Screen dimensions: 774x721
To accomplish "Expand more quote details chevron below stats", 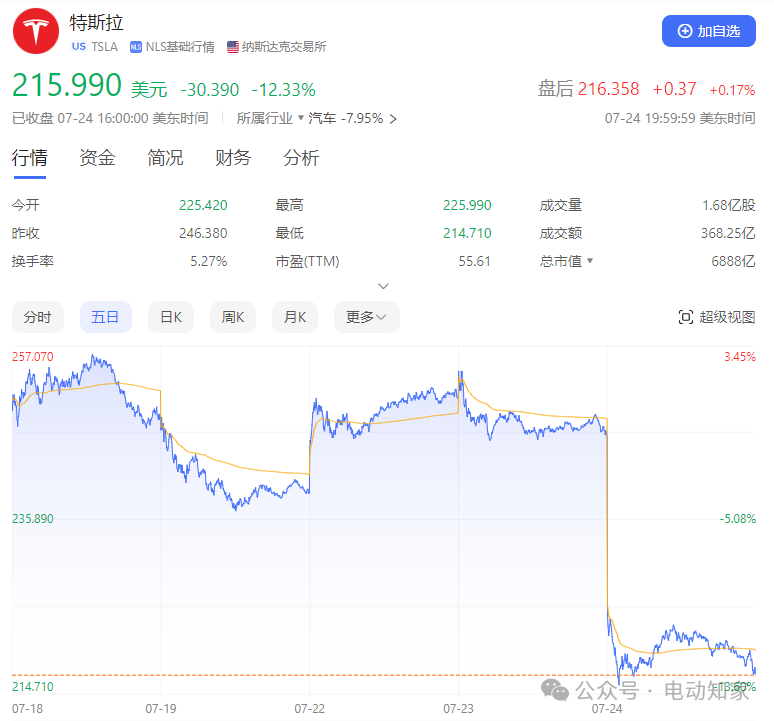I will [x=383, y=286].
